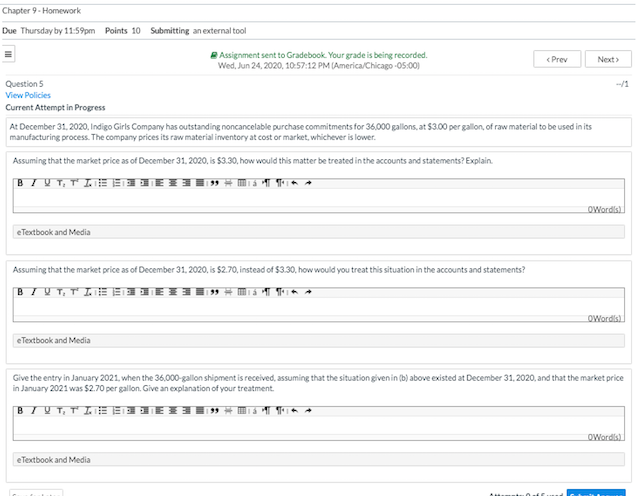Insert block quote in the January 2021 entry editor

[215, 411]
